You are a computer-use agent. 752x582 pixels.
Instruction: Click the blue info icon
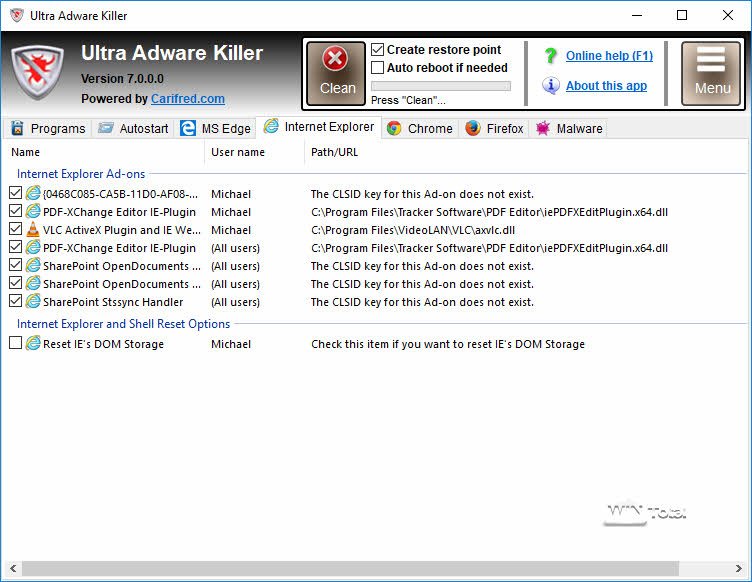click(x=551, y=85)
